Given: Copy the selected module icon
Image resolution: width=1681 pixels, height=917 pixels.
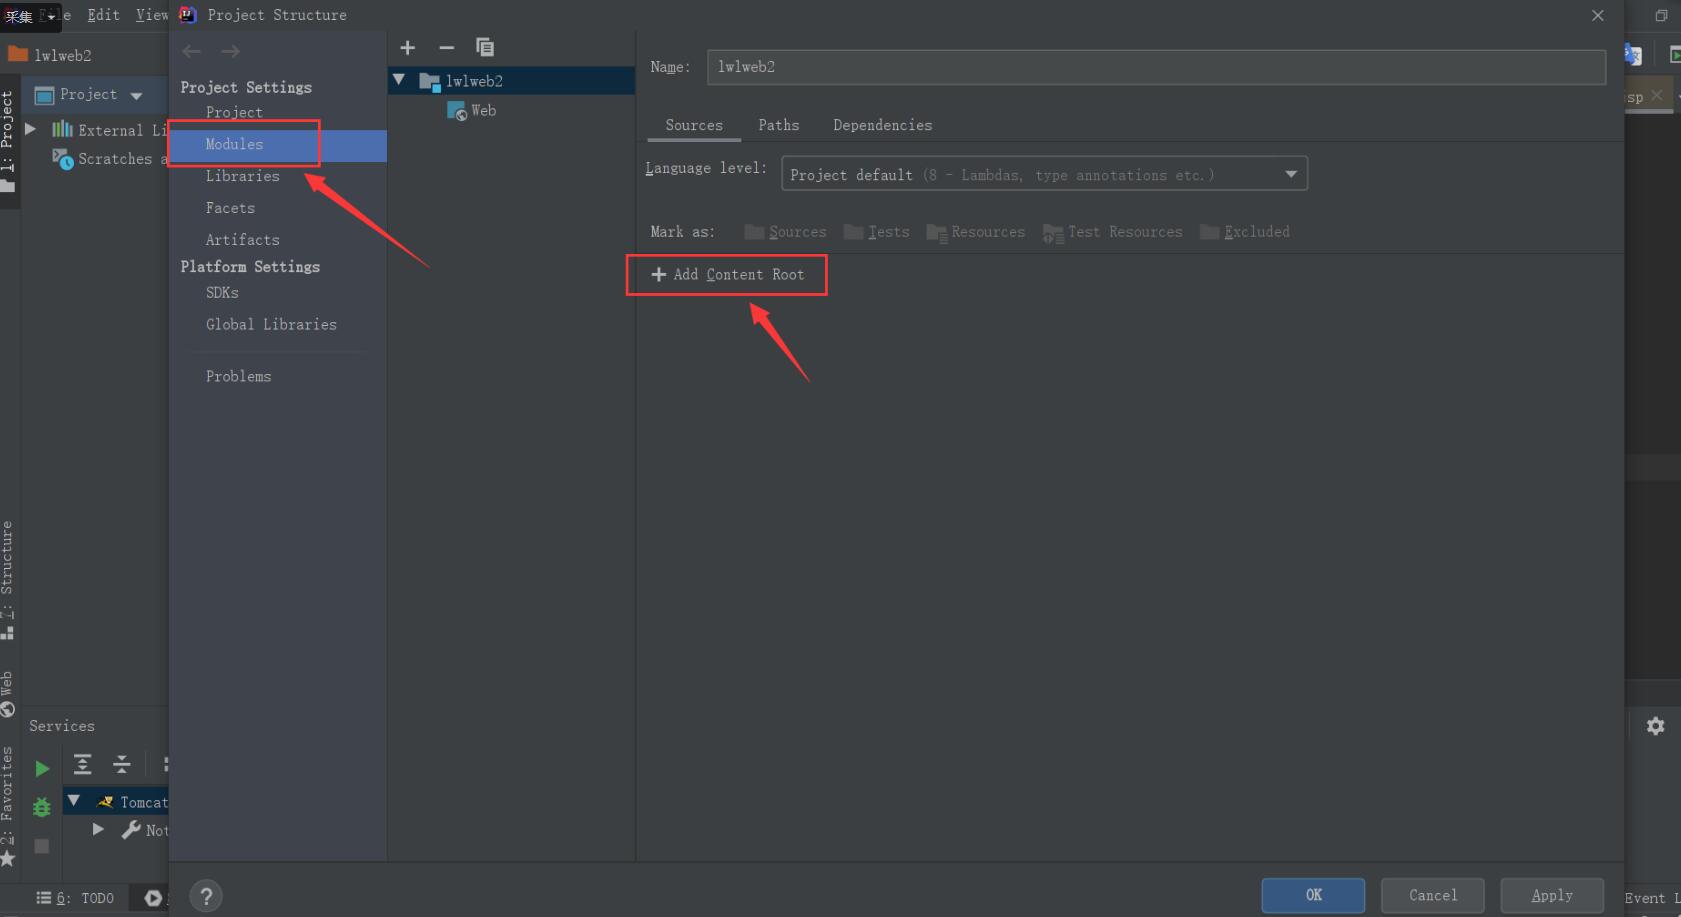Looking at the screenshot, I should coord(485,47).
